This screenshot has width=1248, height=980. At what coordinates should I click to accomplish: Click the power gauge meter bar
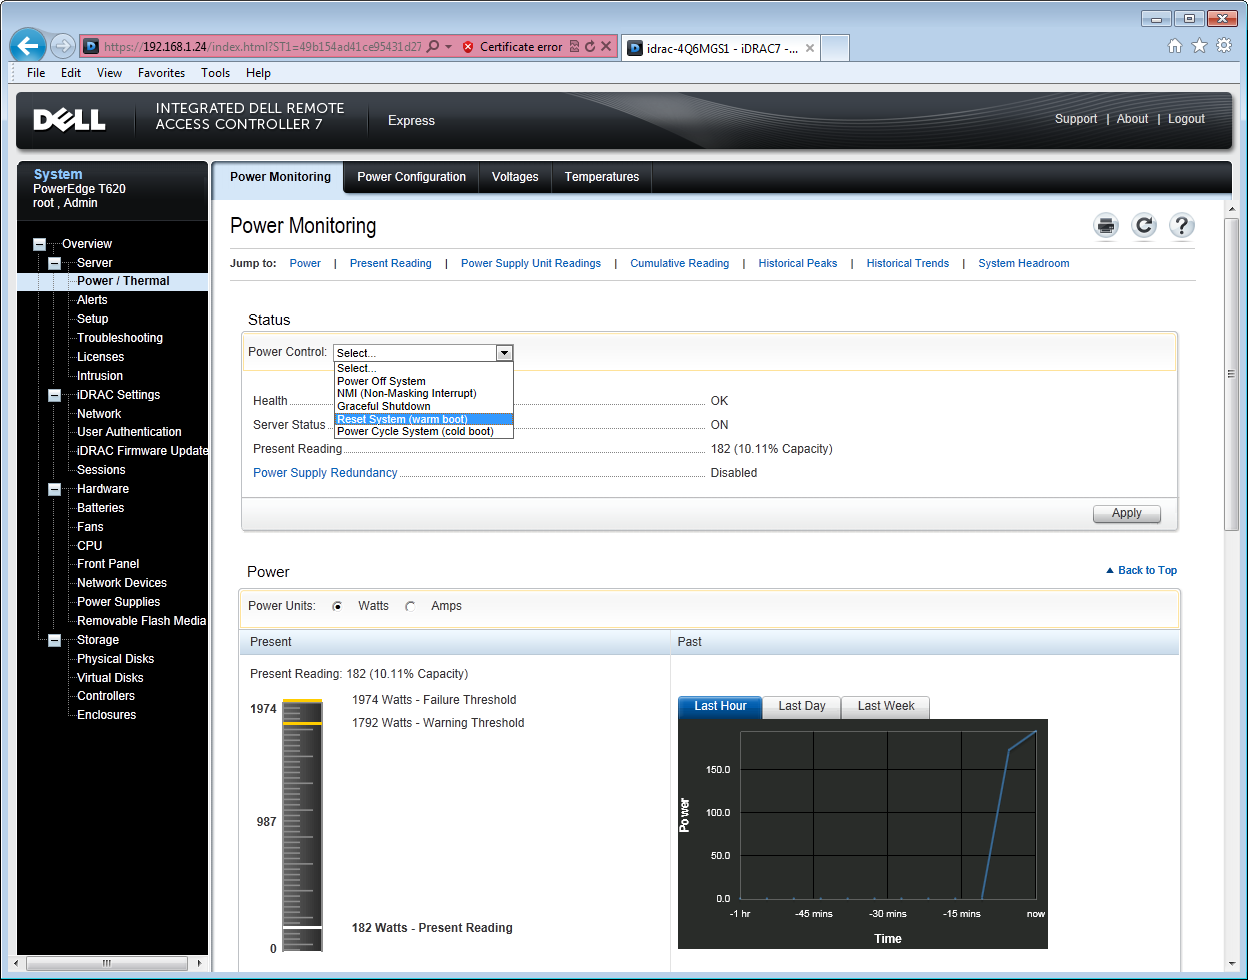(x=302, y=827)
